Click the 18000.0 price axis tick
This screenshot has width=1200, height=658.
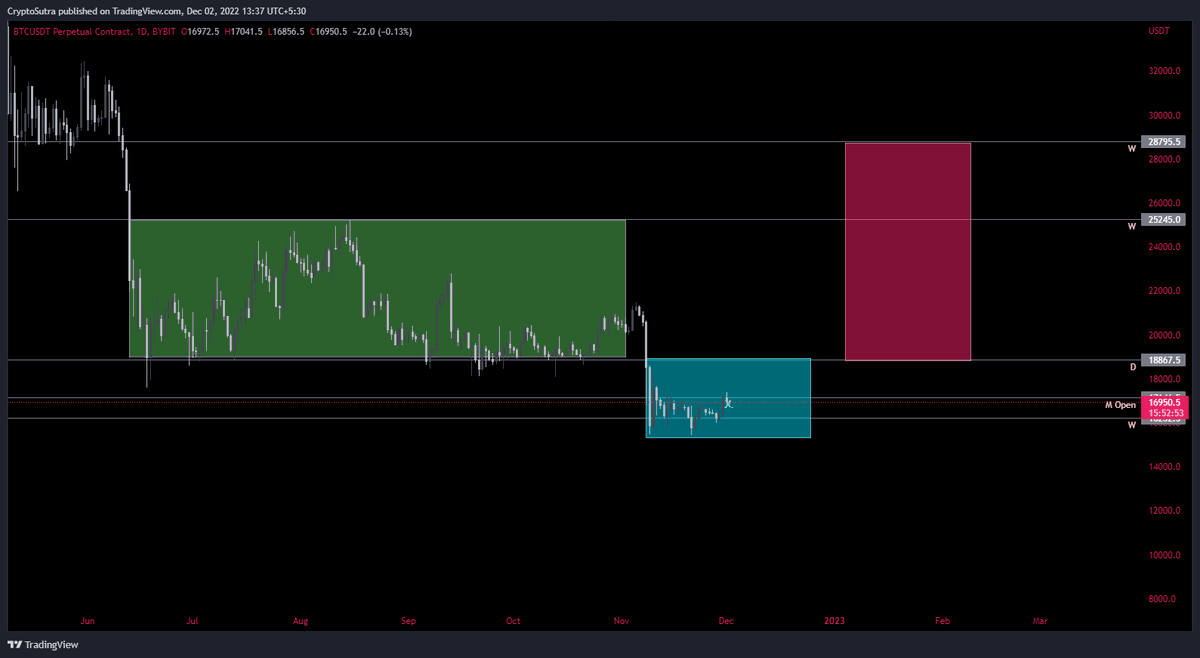pyautogui.click(x=1167, y=379)
